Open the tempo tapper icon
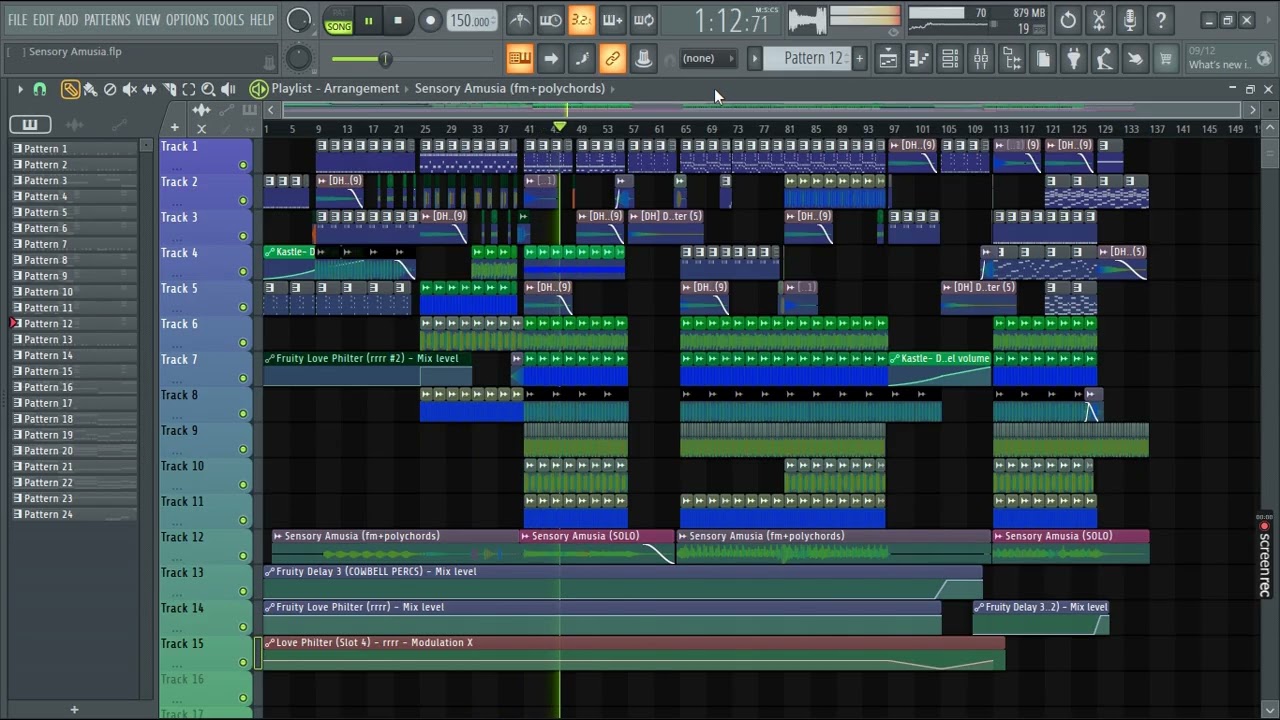1280x720 pixels. [1104, 59]
